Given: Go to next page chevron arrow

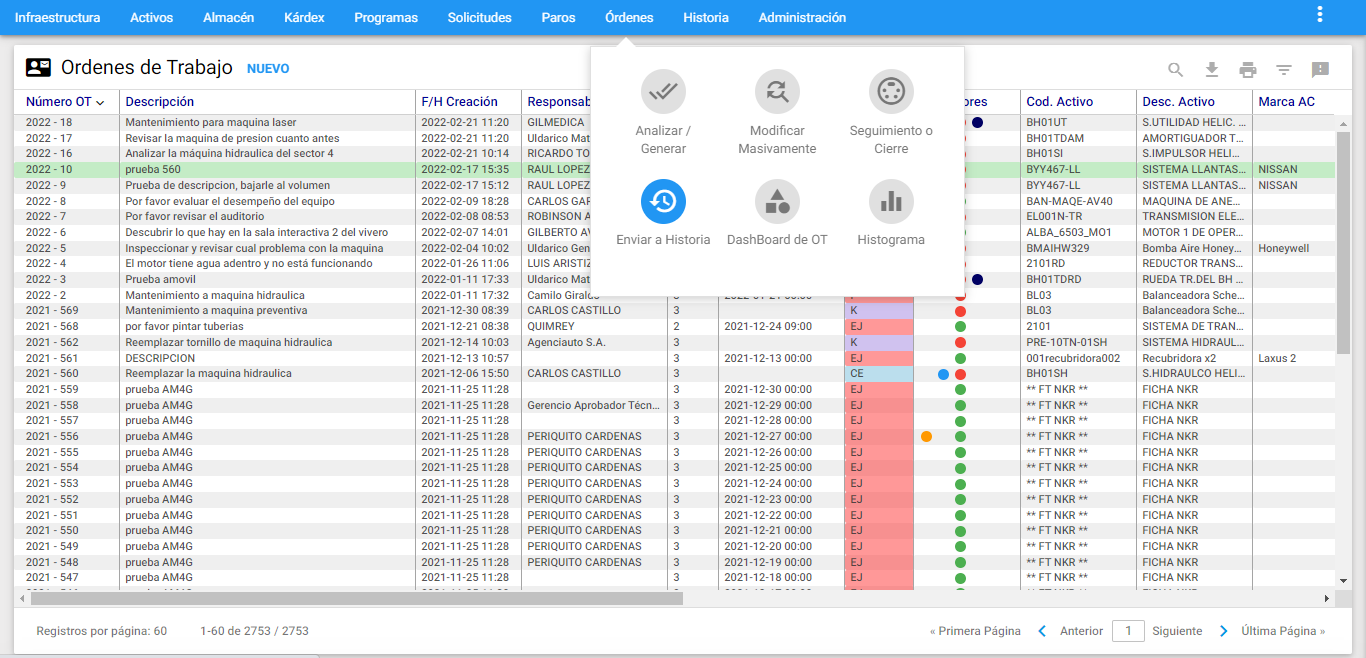Looking at the screenshot, I should coord(1223,631).
